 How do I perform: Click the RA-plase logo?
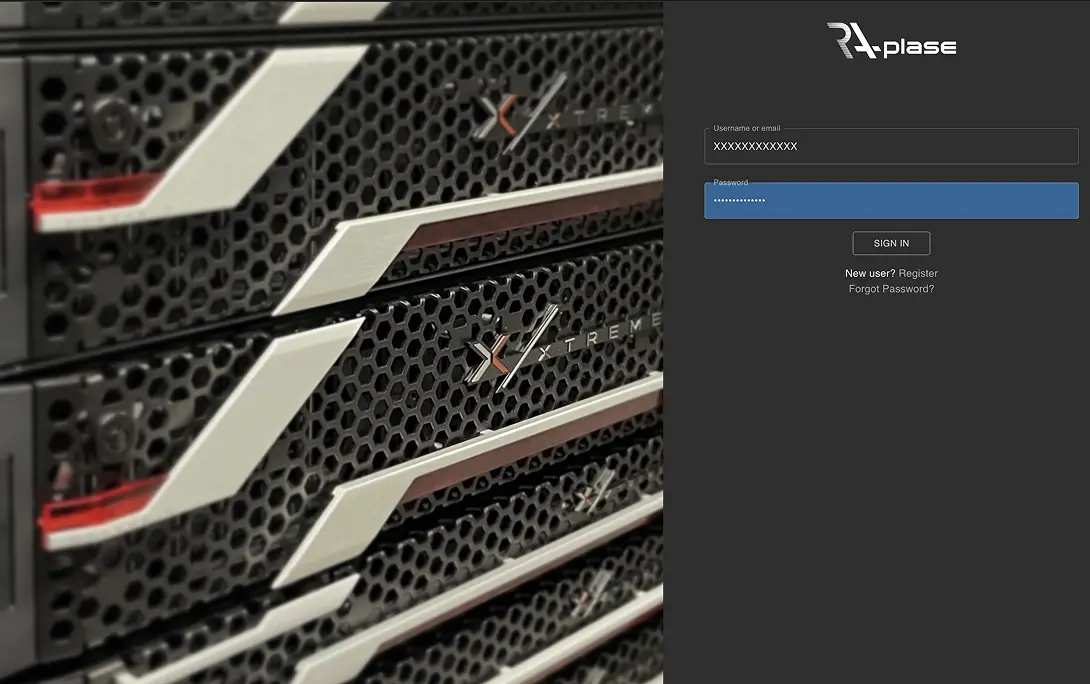[x=891, y=41]
